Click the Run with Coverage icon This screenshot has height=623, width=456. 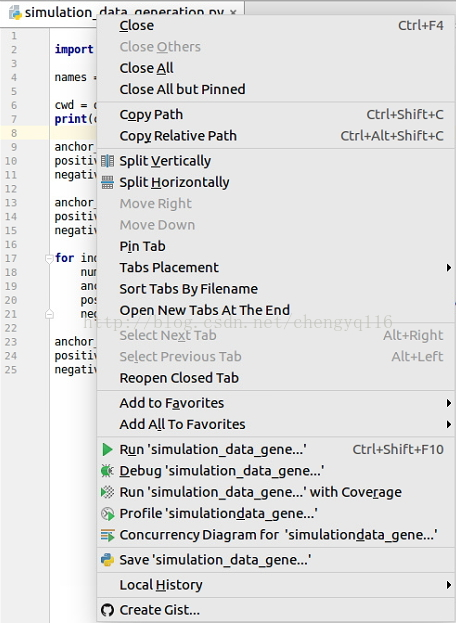pyautogui.click(x=107, y=492)
